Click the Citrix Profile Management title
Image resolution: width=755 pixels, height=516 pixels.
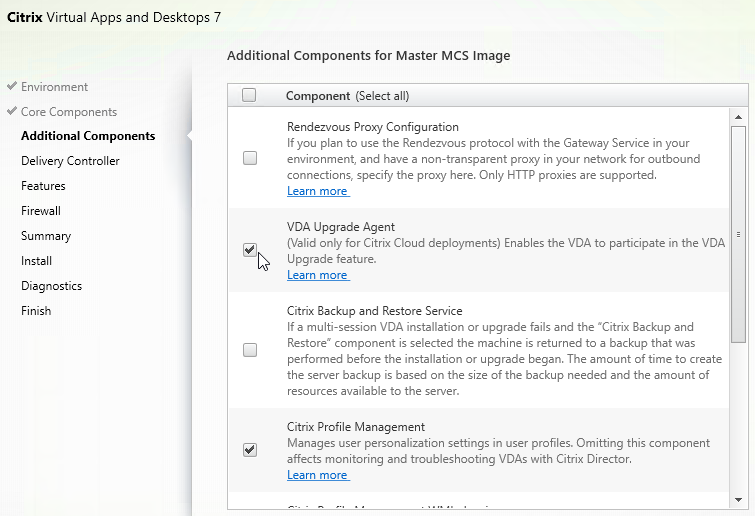pyautogui.click(x=356, y=427)
